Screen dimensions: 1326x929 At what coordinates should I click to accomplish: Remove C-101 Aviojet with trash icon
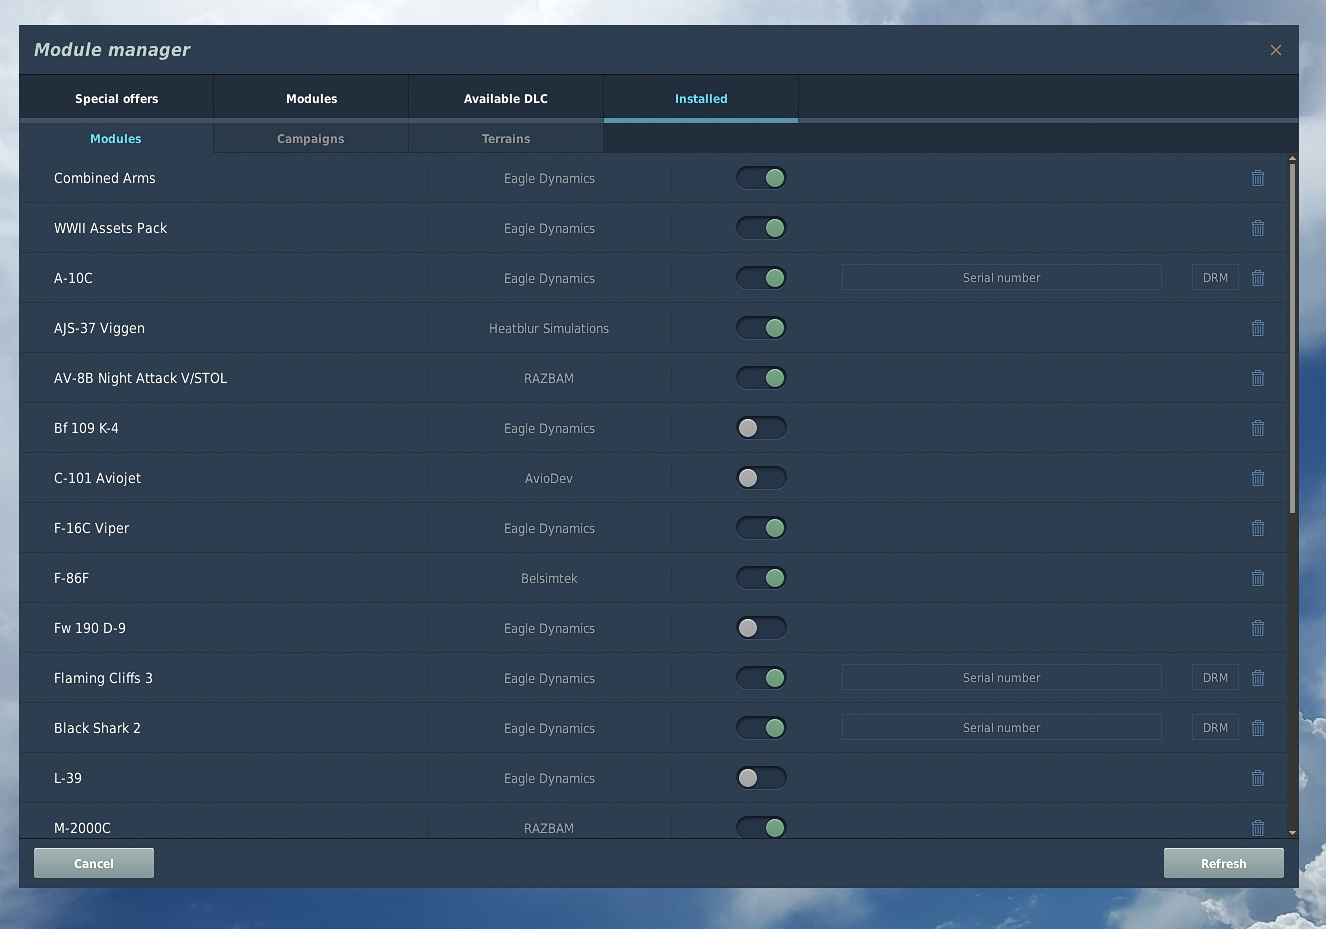(x=1258, y=478)
